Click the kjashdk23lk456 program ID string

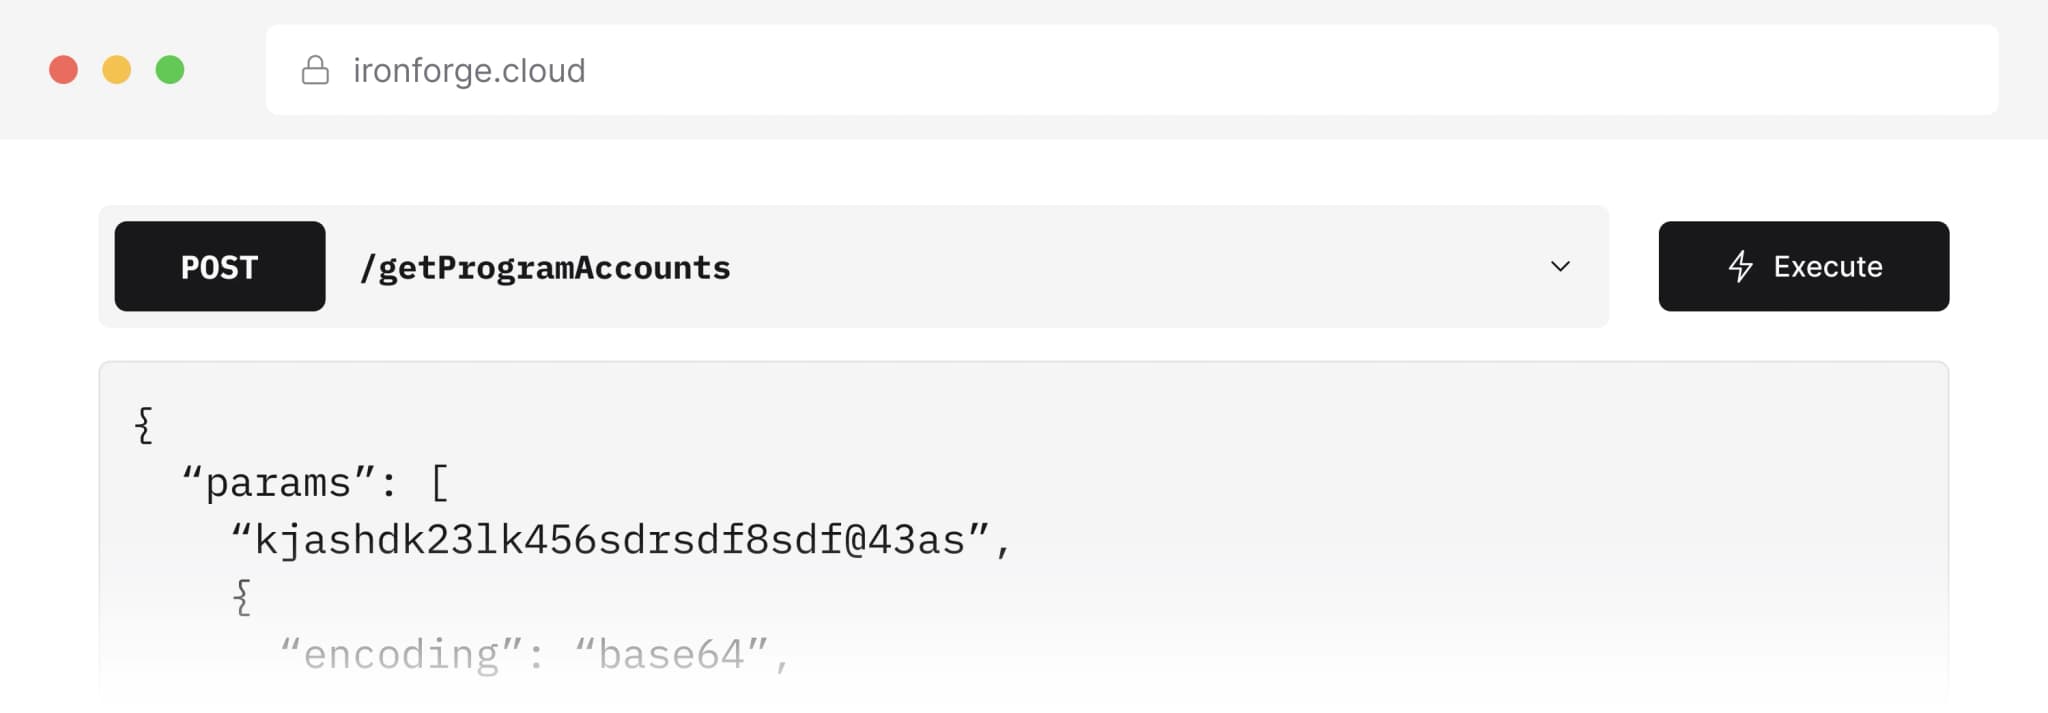(621, 540)
